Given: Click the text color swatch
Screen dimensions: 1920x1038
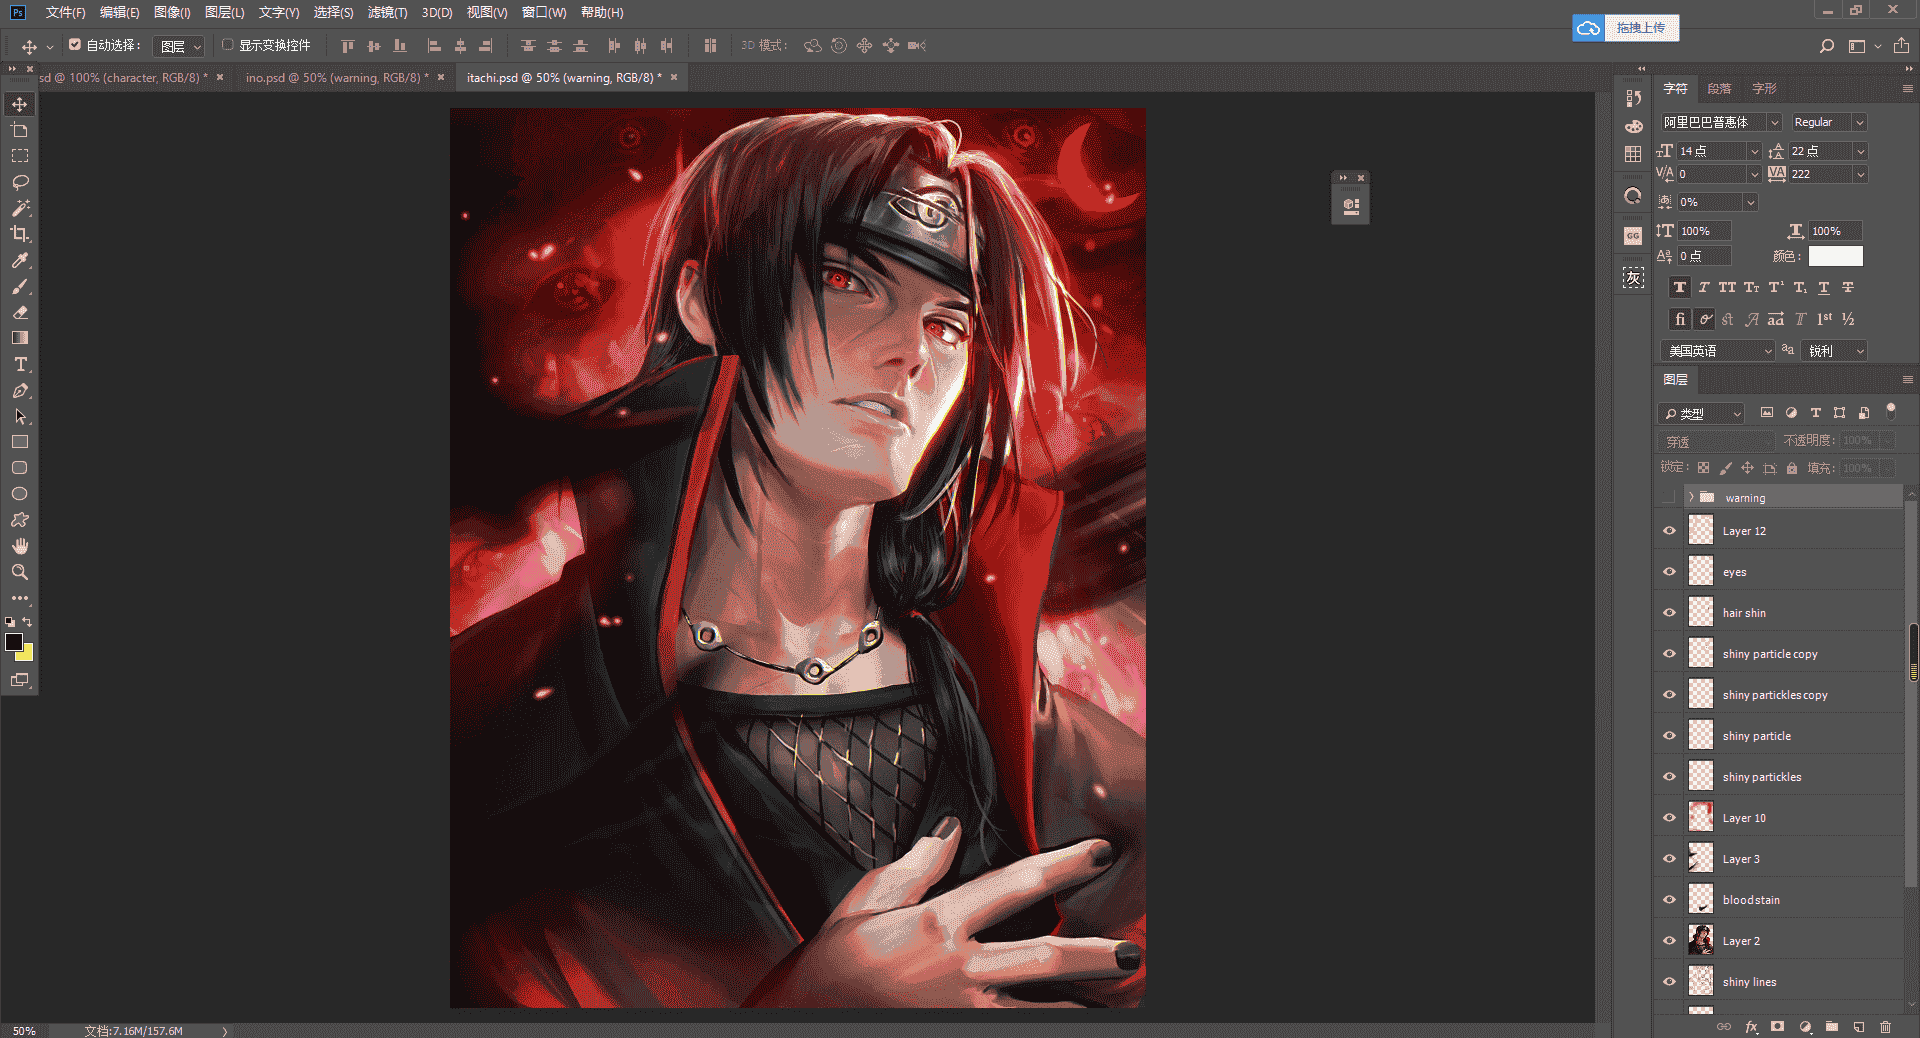Looking at the screenshot, I should tap(1835, 256).
